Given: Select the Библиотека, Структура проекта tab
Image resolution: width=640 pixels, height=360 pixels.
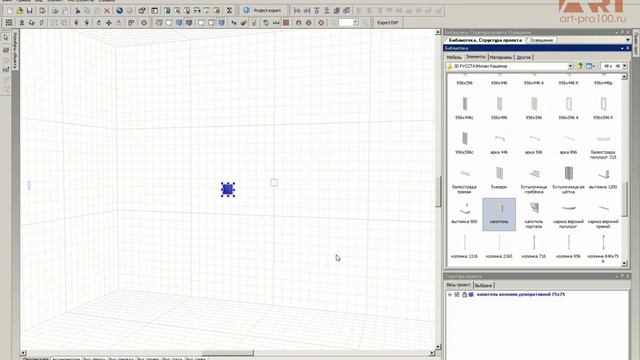Looking at the screenshot, I should [485, 40].
